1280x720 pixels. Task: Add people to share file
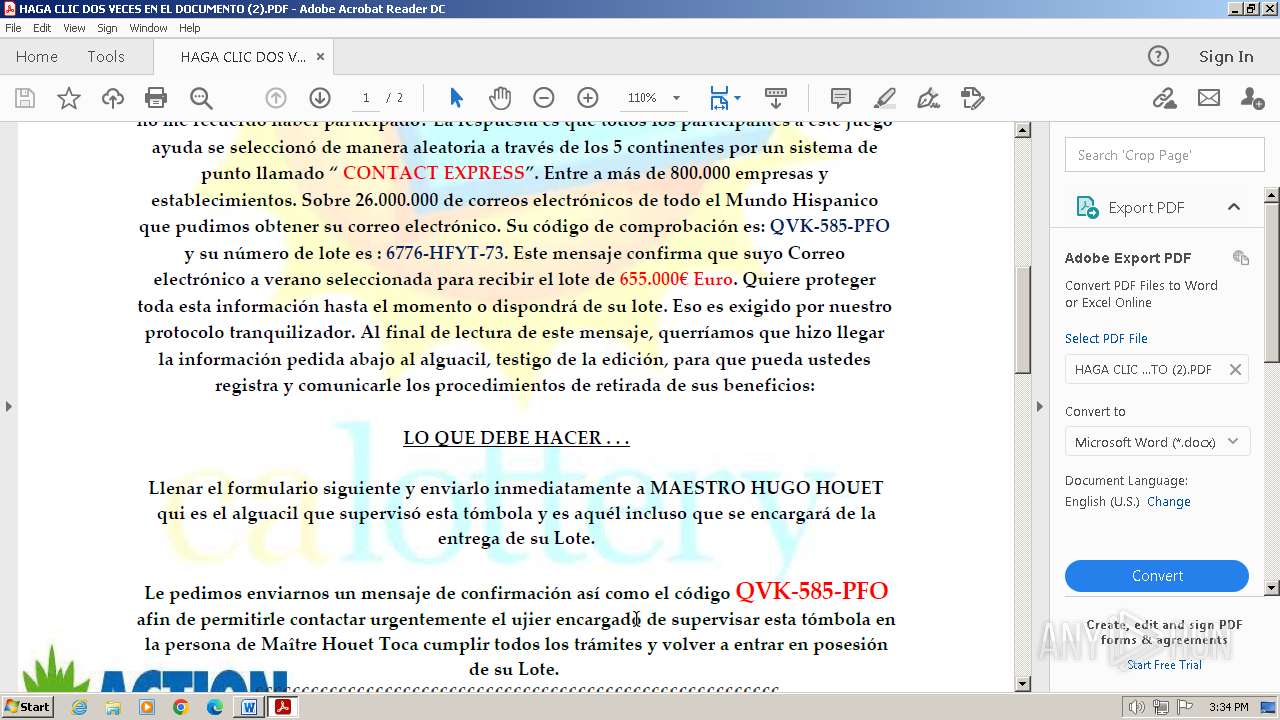point(1252,98)
